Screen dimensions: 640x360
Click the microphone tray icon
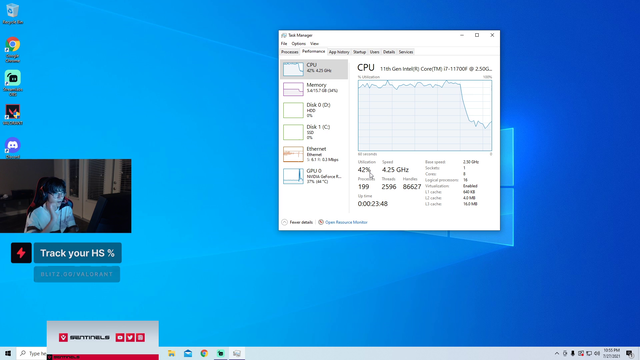573,353
